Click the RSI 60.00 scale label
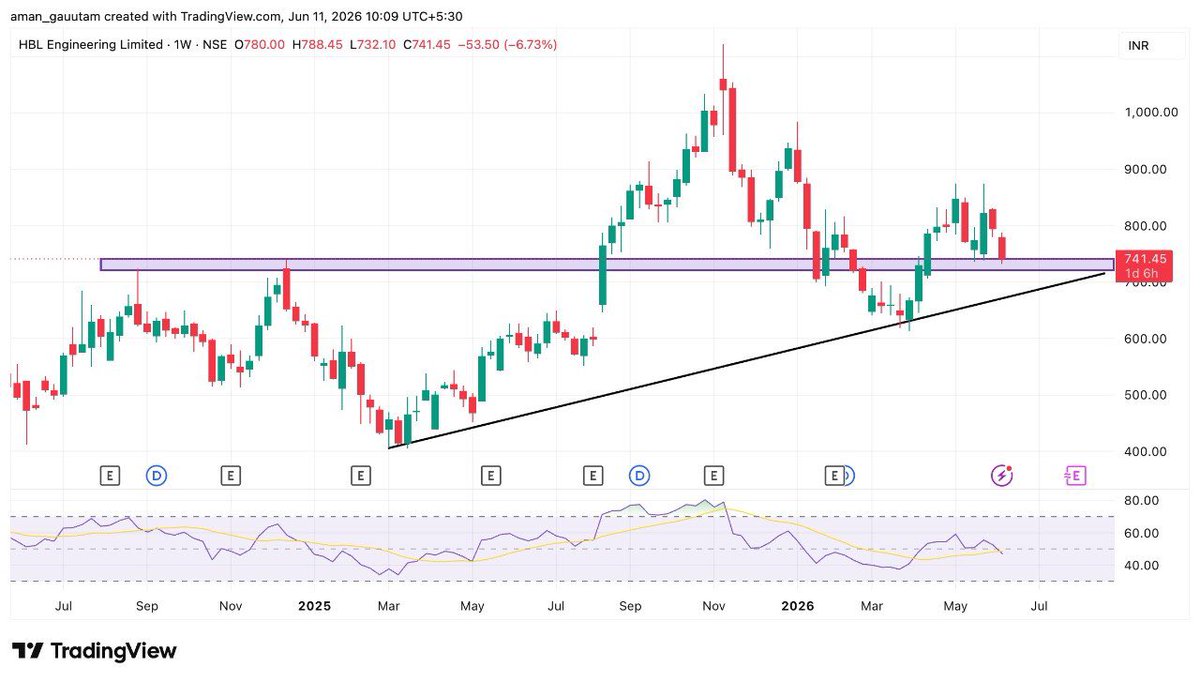Image resolution: width=1200 pixels, height=682 pixels. (x=1143, y=533)
